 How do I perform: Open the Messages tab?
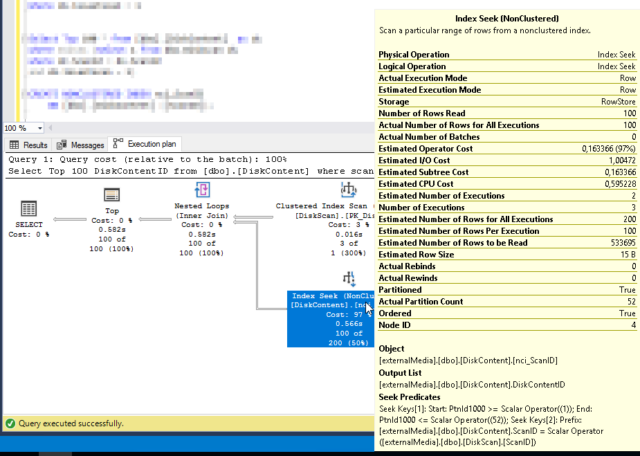tap(81, 145)
